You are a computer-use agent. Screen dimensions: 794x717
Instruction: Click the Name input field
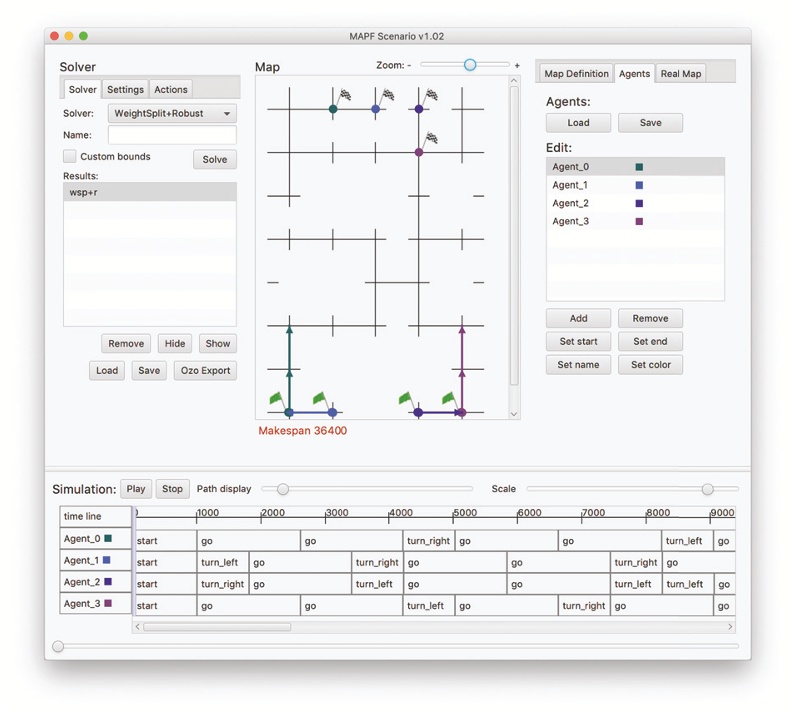pyautogui.click(x=172, y=135)
